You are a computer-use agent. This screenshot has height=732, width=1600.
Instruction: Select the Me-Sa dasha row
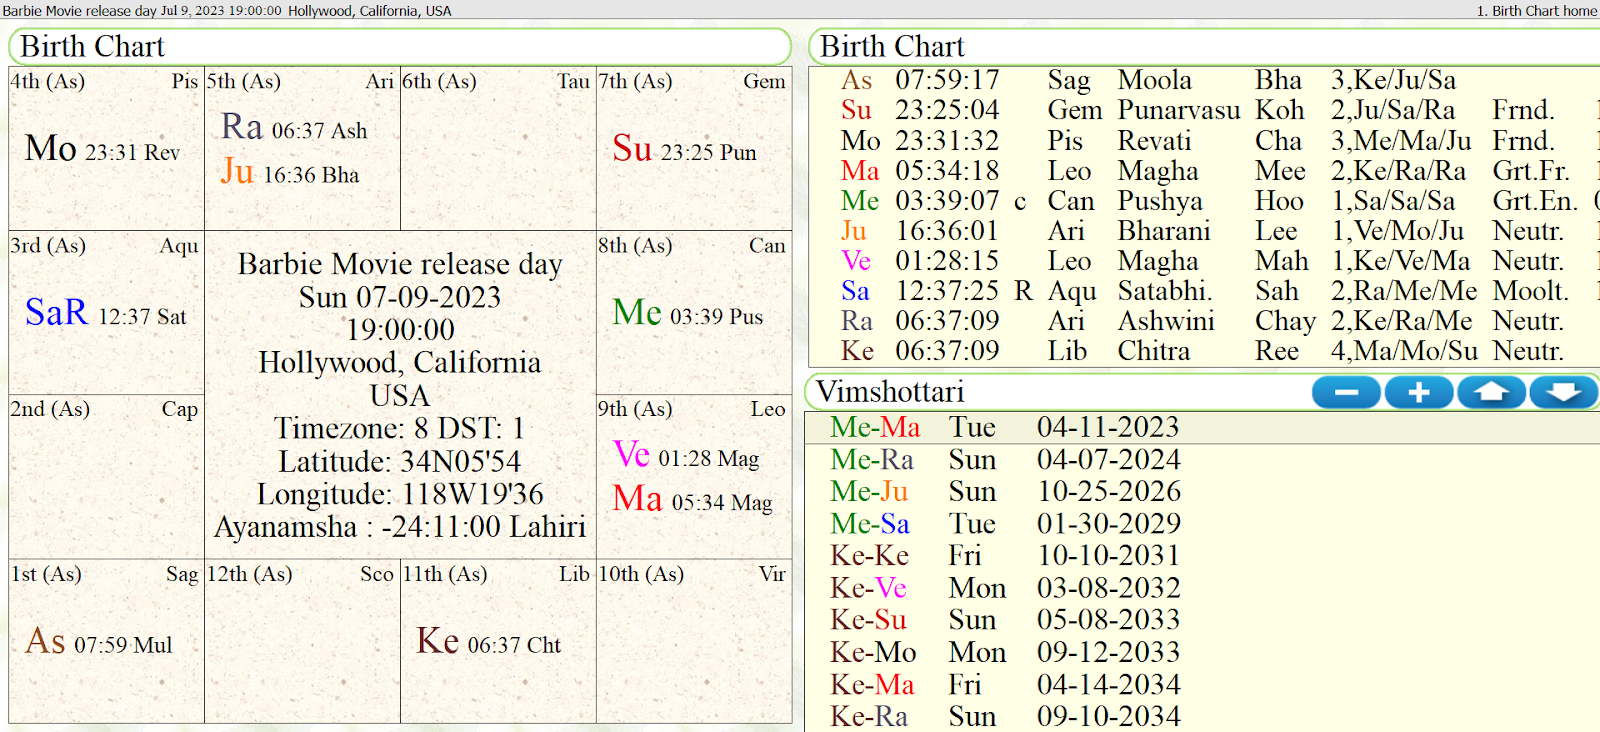[x=1202, y=524]
